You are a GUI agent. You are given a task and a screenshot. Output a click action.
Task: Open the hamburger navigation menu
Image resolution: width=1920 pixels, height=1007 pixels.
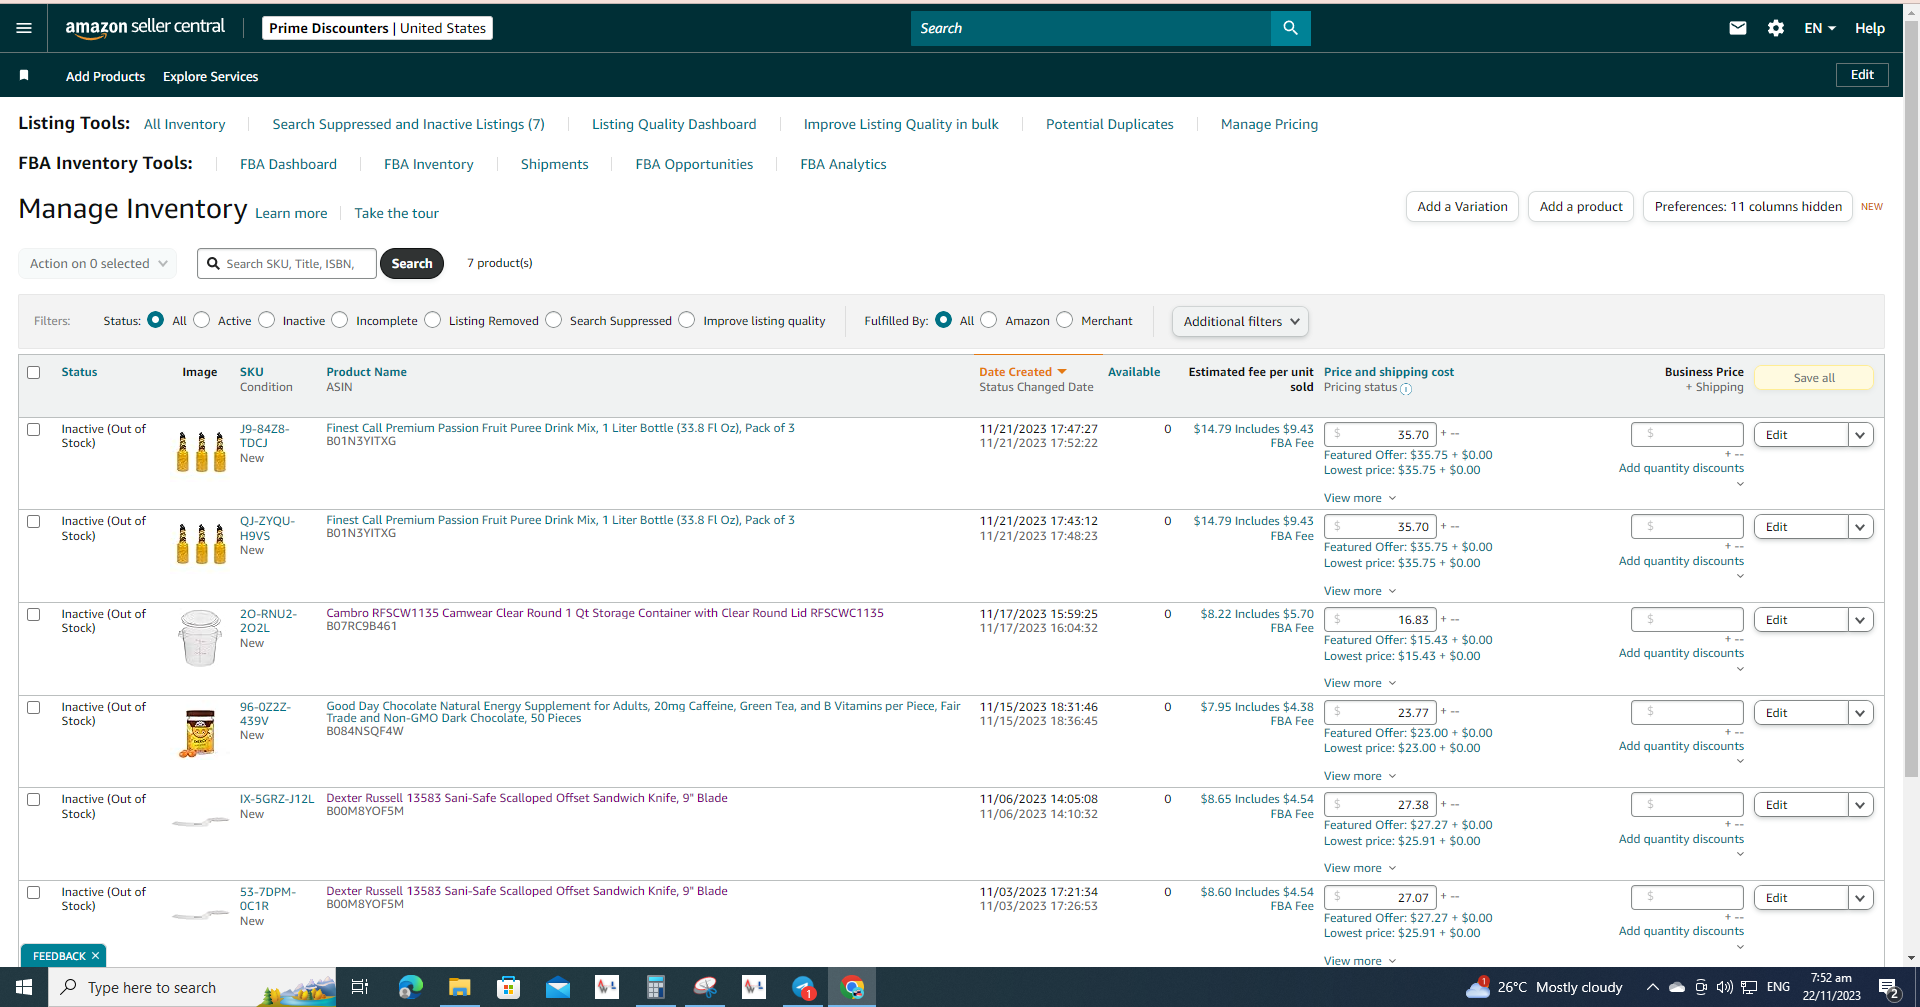24,28
